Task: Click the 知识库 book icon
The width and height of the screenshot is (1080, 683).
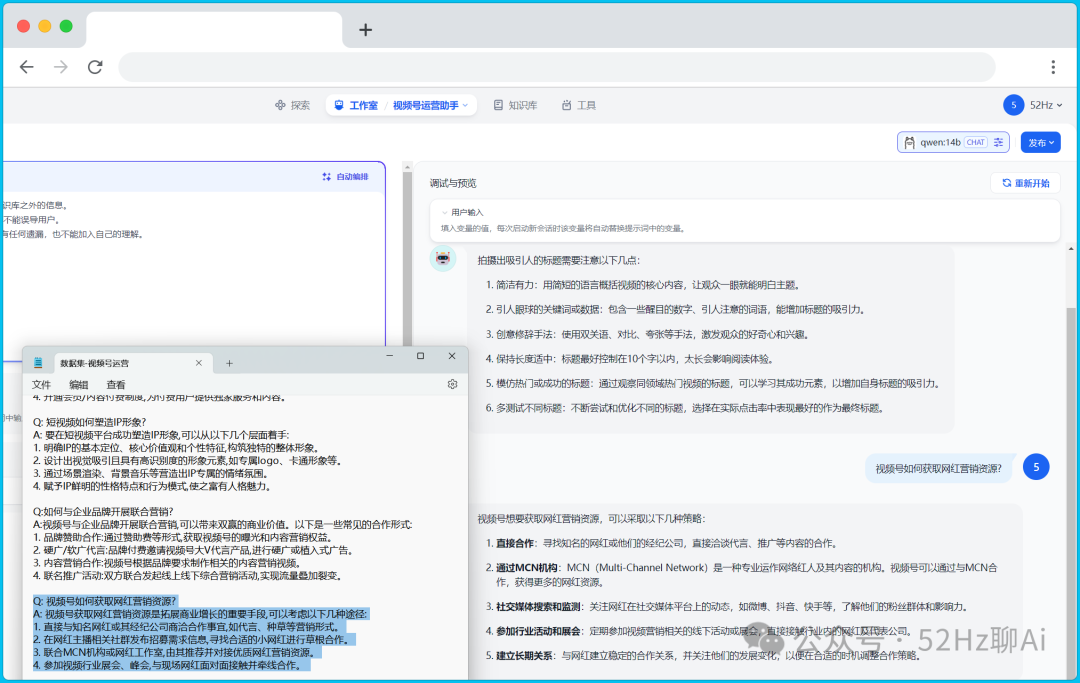Action: pos(498,105)
